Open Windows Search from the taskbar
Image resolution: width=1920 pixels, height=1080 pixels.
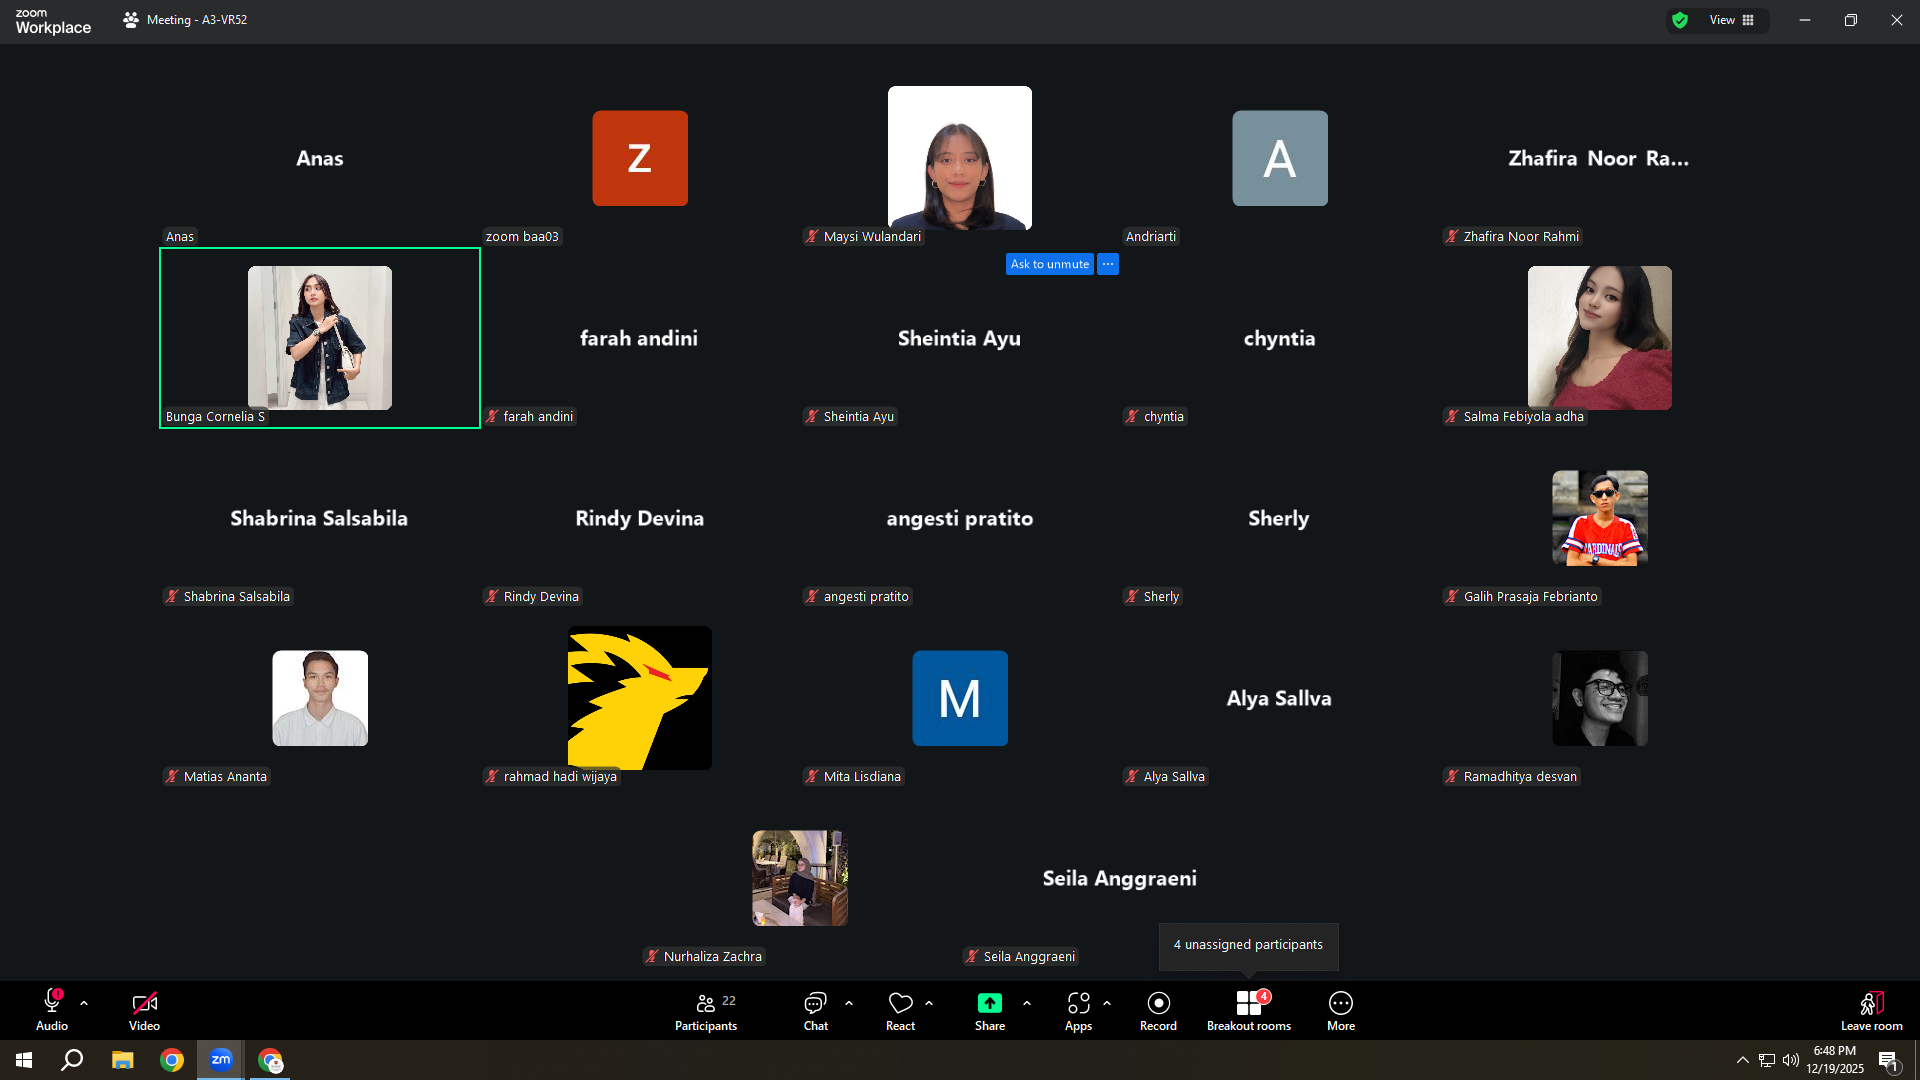click(x=72, y=1060)
